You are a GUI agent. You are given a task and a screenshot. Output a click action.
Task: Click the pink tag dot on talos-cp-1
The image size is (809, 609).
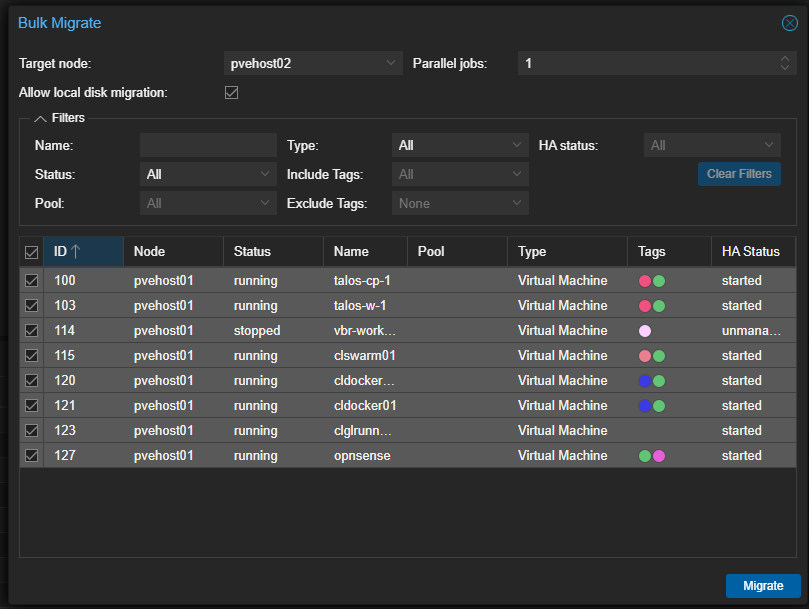[646, 280]
